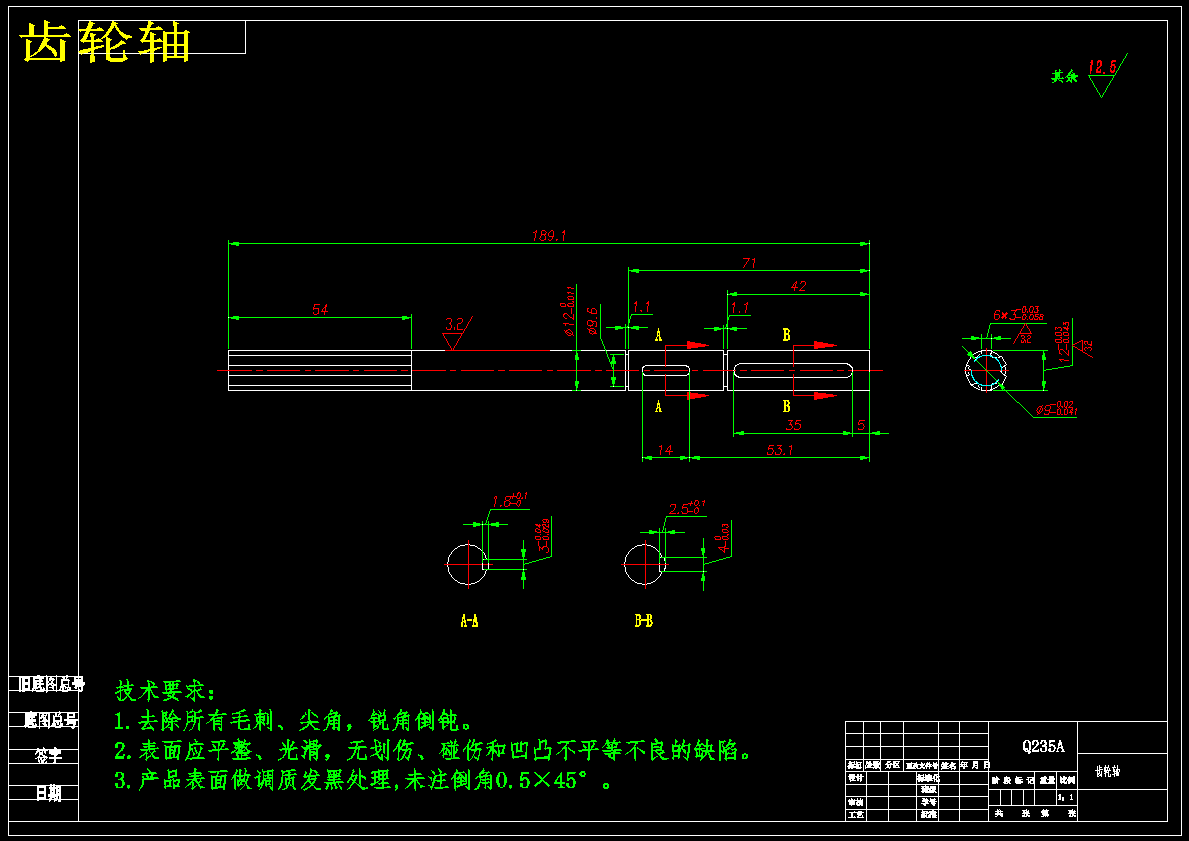Click the 技术要求 heading

165,691
